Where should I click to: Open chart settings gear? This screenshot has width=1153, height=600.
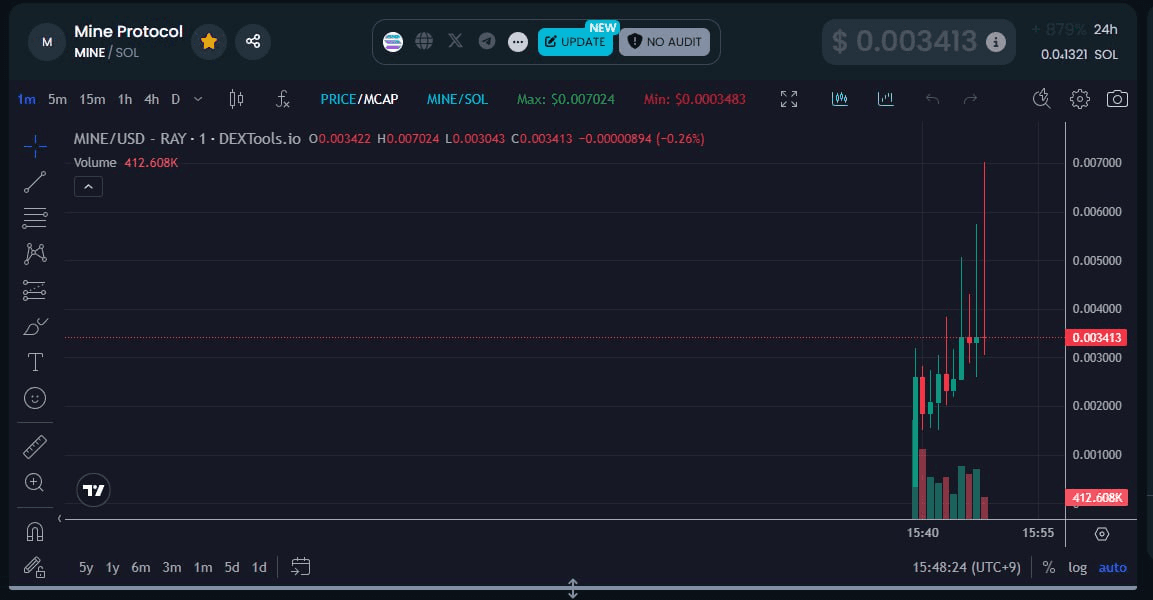[1079, 99]
